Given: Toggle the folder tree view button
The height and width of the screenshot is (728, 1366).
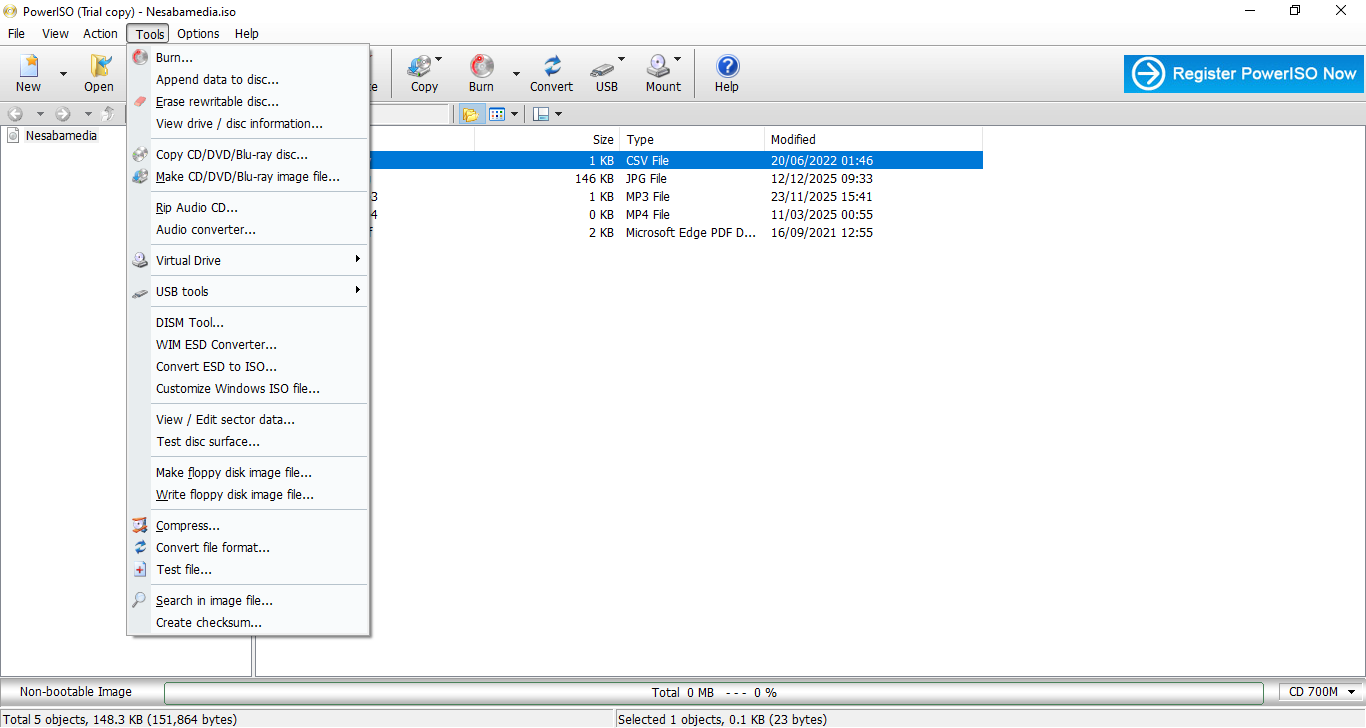Looking at the screenshot, I should click(470, 114).
